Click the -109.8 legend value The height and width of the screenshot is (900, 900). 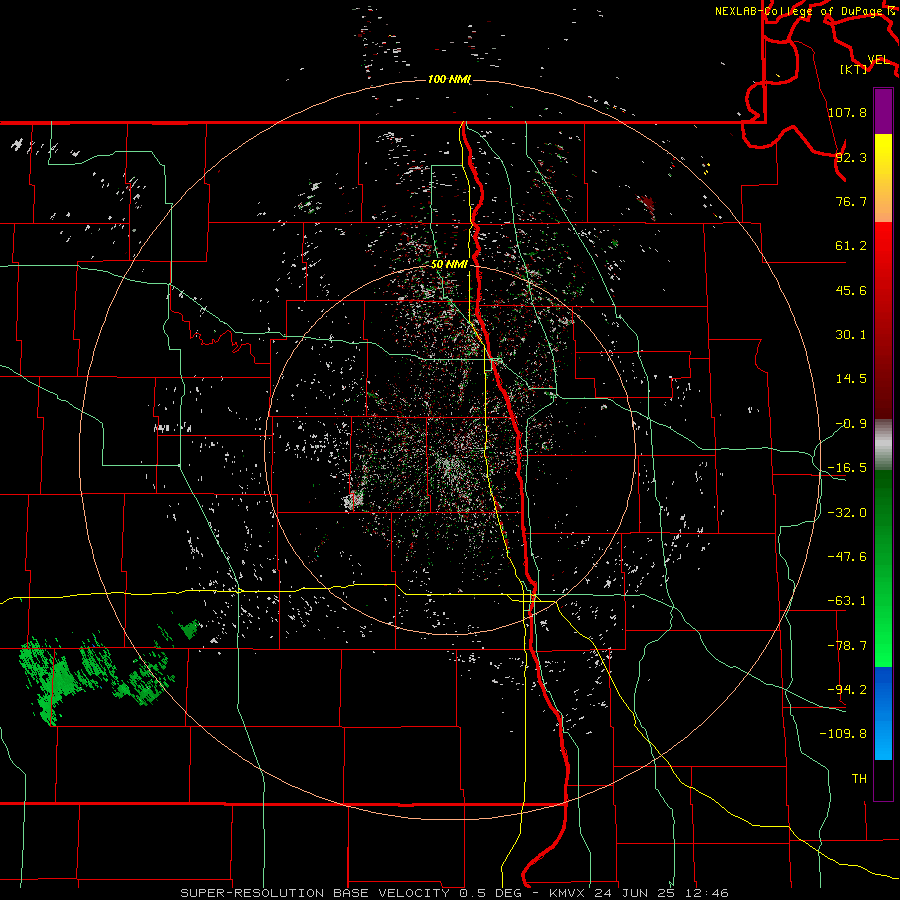pyautogui.click(x=843, y=734)
